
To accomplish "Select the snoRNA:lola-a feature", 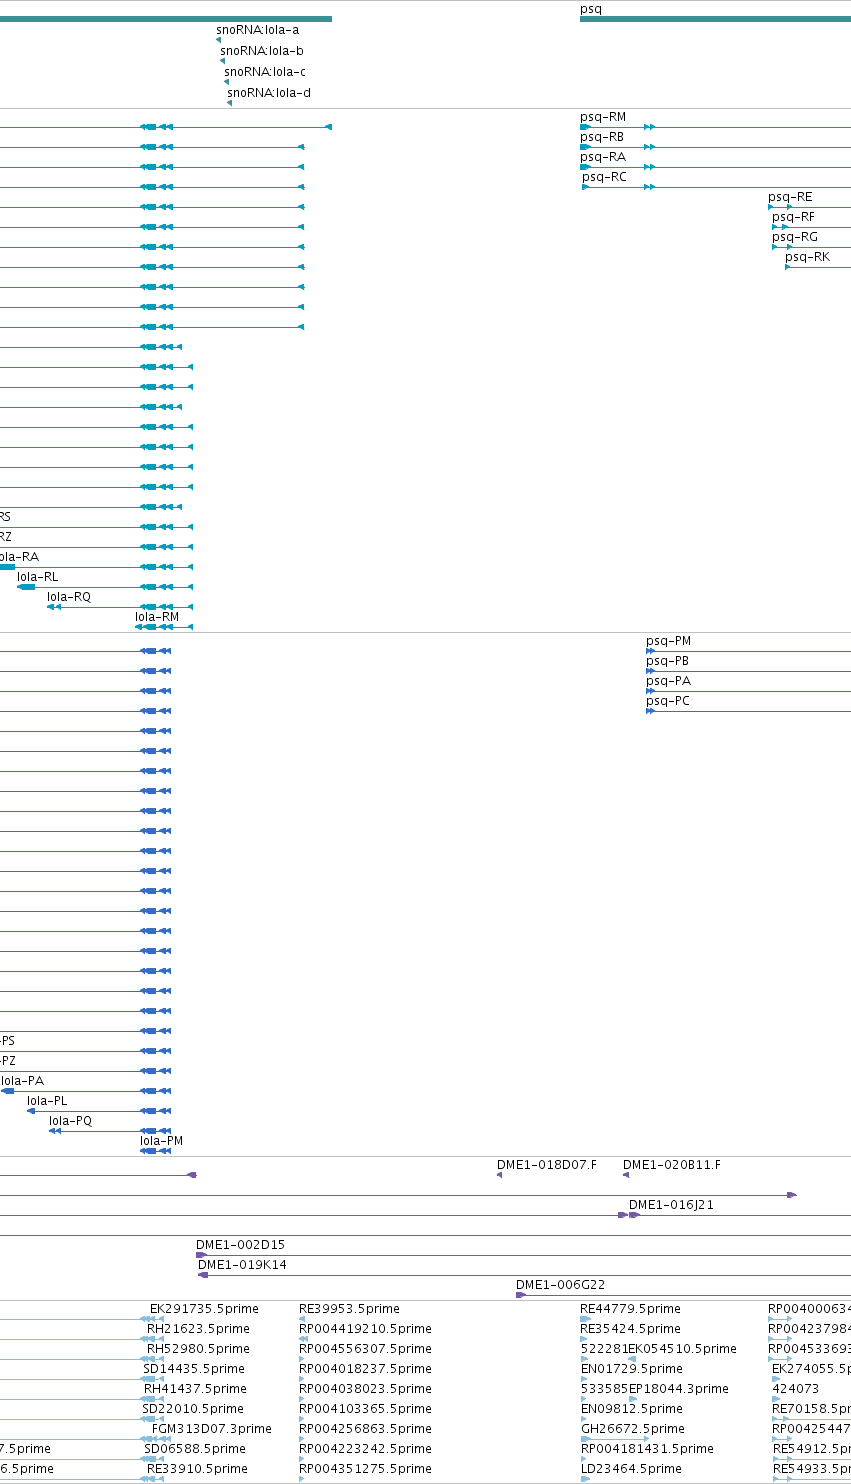I will pyautogui.click(x=257, y=30).
